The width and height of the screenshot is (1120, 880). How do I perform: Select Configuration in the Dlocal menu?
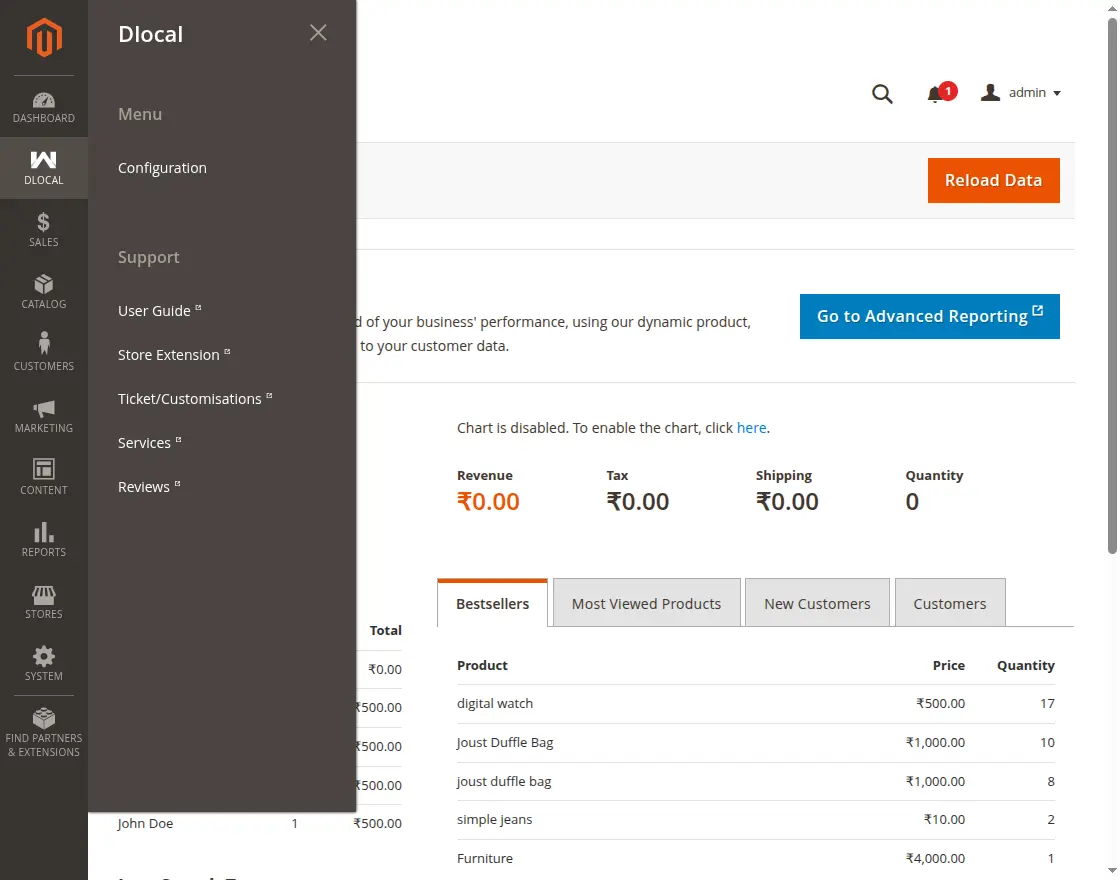[x=162, y=168]
